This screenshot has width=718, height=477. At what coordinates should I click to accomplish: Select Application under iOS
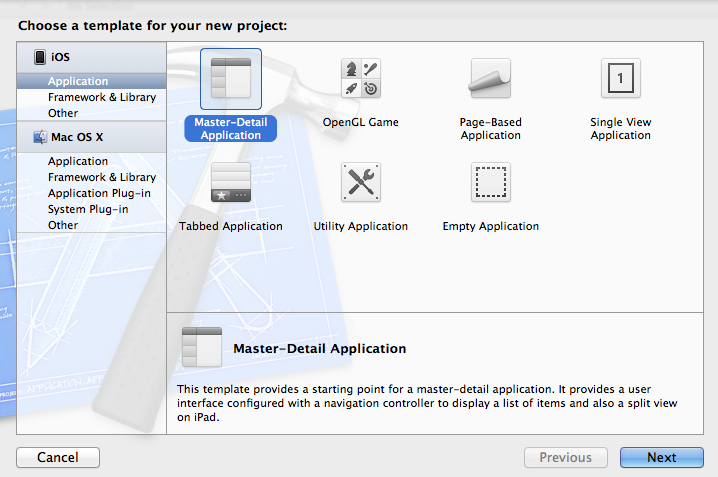tap(92, 81)
